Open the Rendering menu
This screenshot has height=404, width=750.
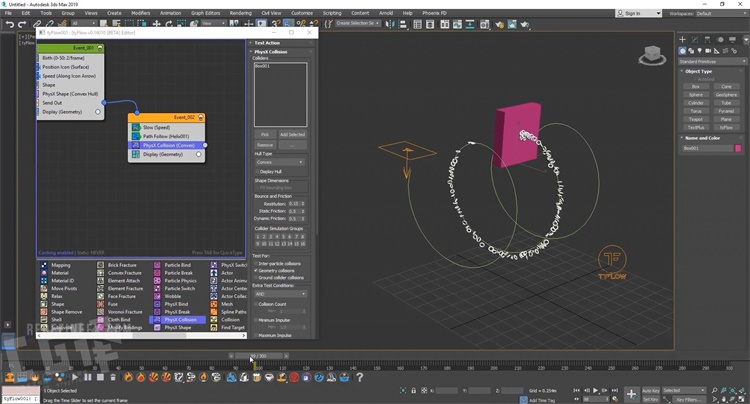tap(241, 13)
